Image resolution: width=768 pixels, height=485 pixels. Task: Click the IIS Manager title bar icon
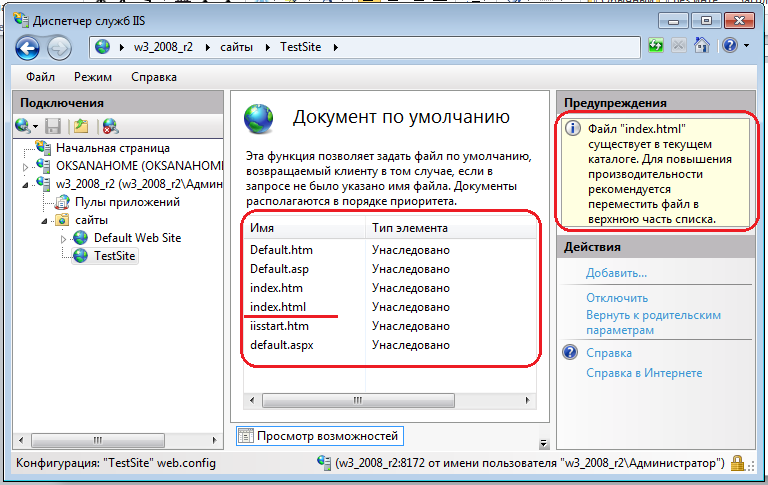21,20
